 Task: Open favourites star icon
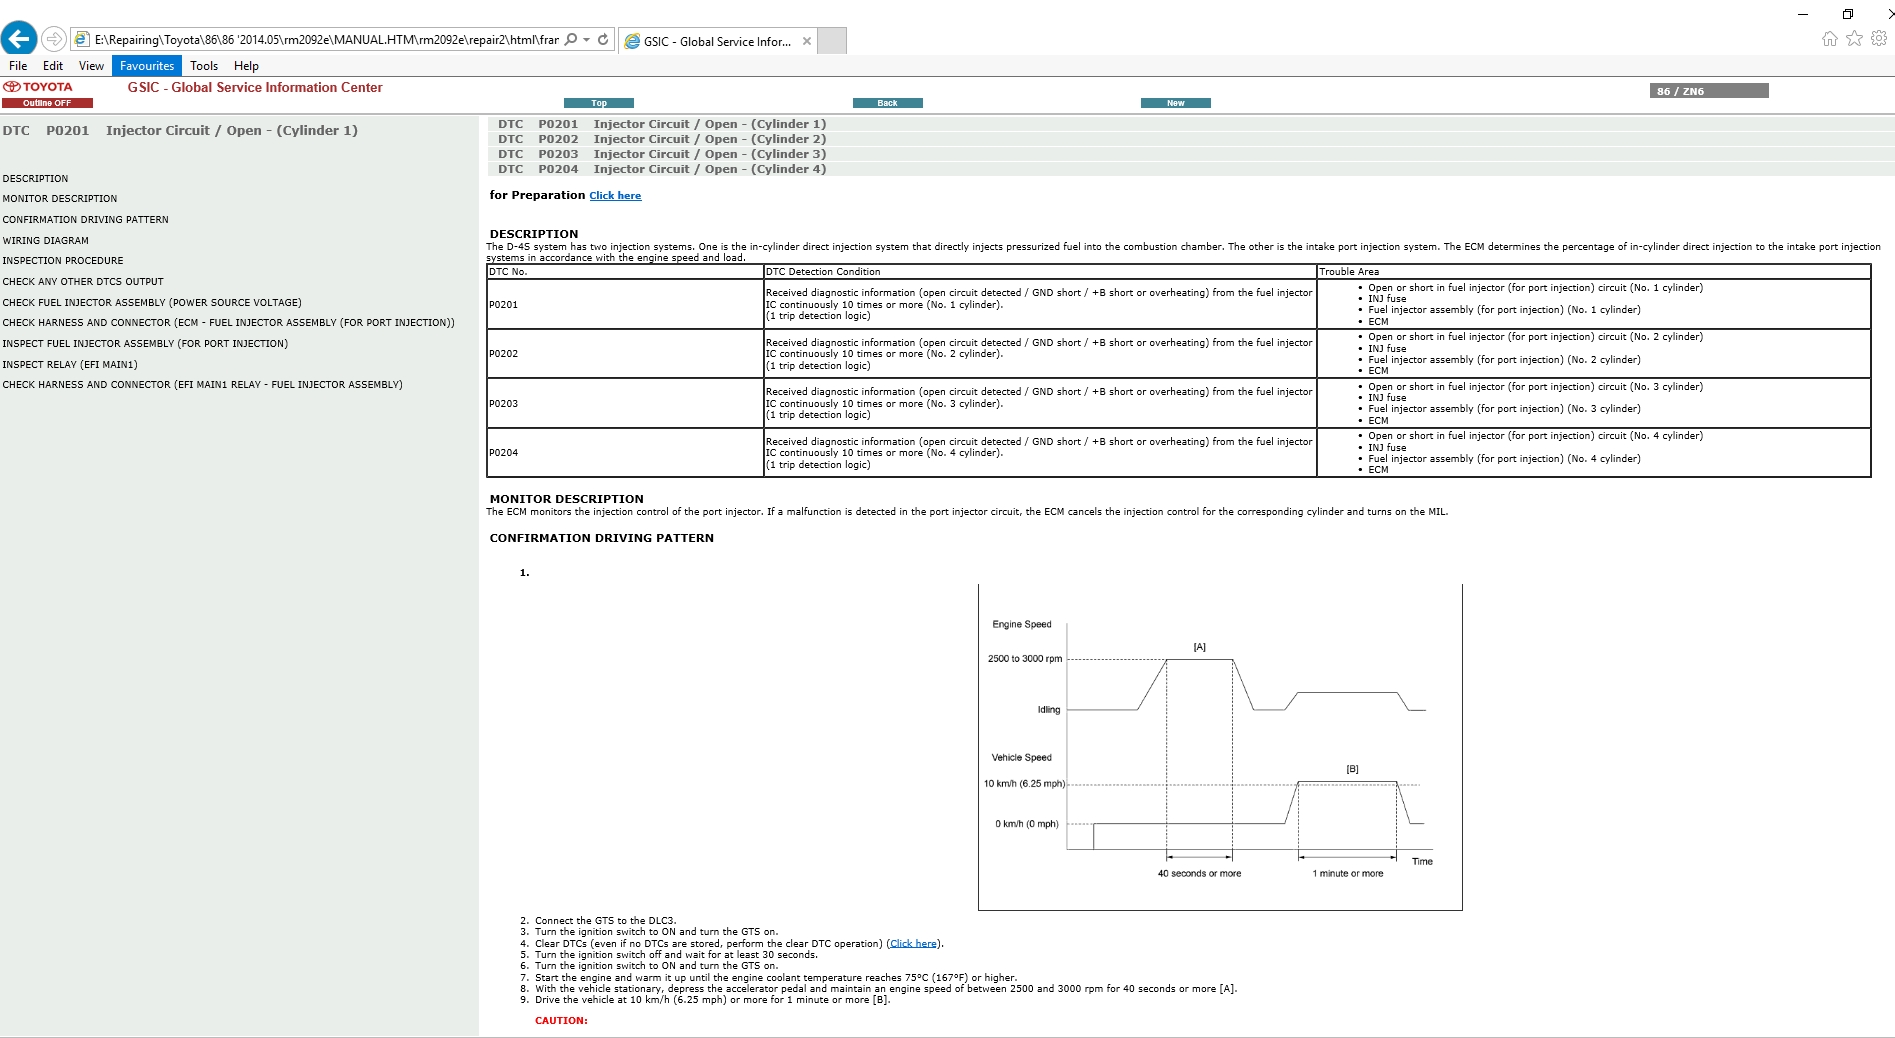coord(1854,39)
